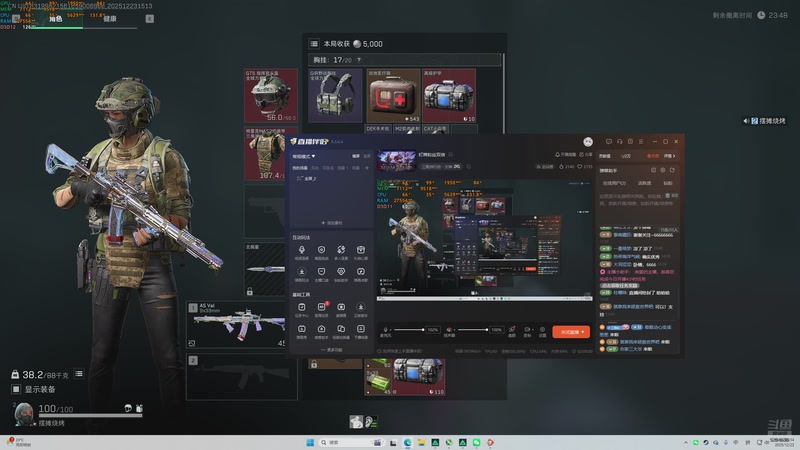Viewport: 800px width, 450px height.
Task: Click the Windows taskbar search box
Action: [352, 442]
